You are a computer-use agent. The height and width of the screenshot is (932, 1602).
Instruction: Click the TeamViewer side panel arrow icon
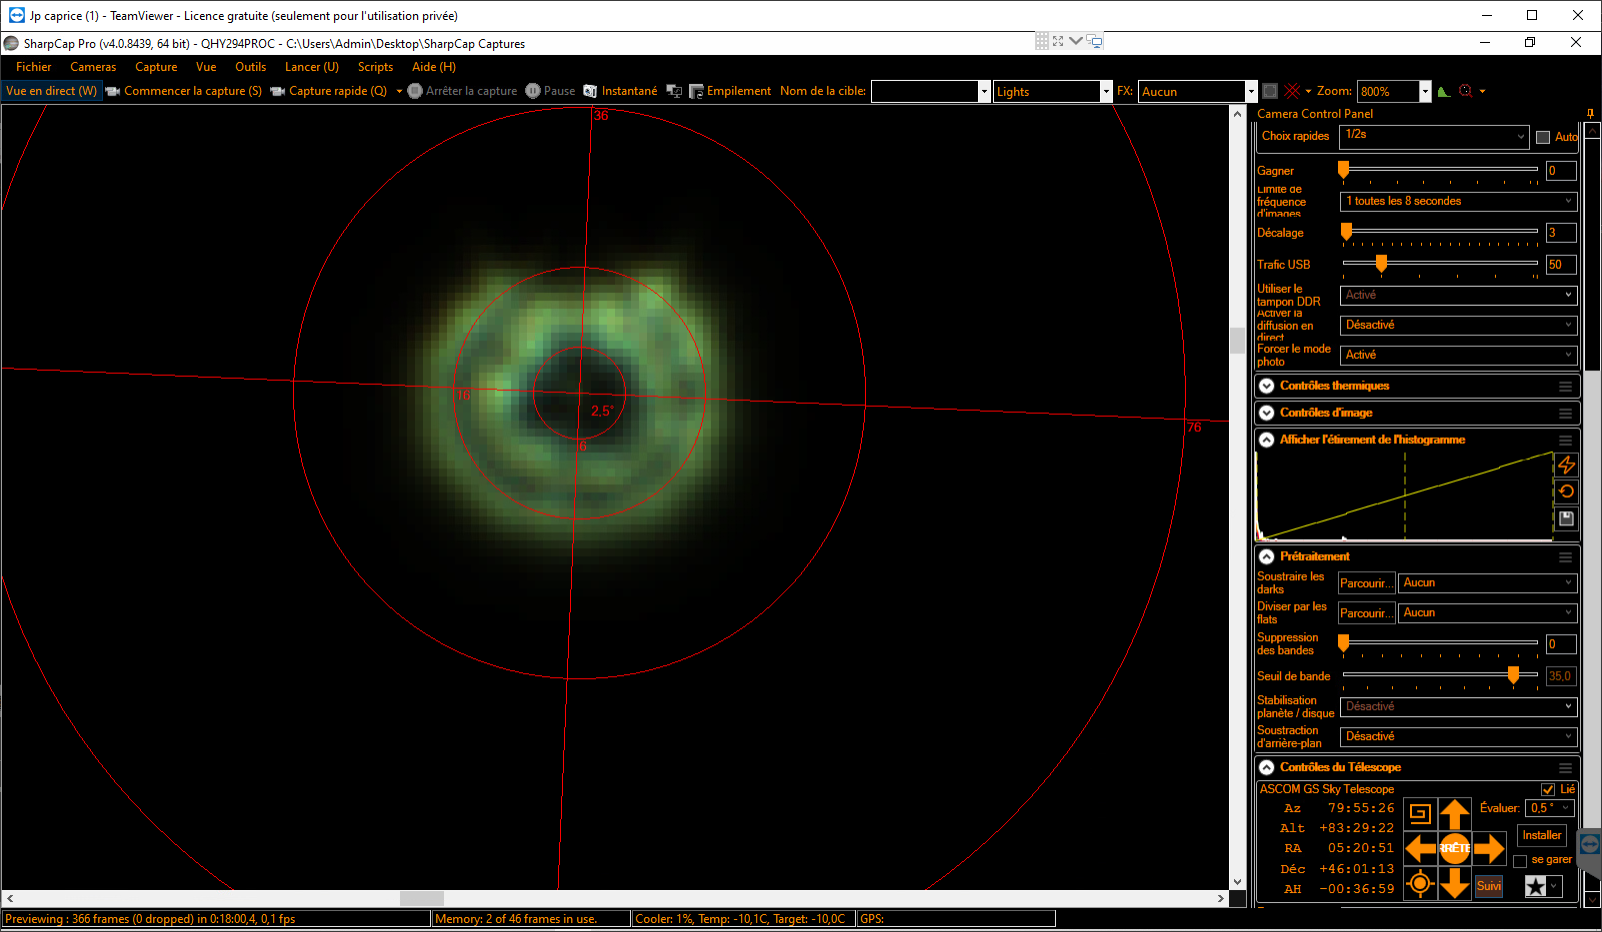[x=1589, y=843]
